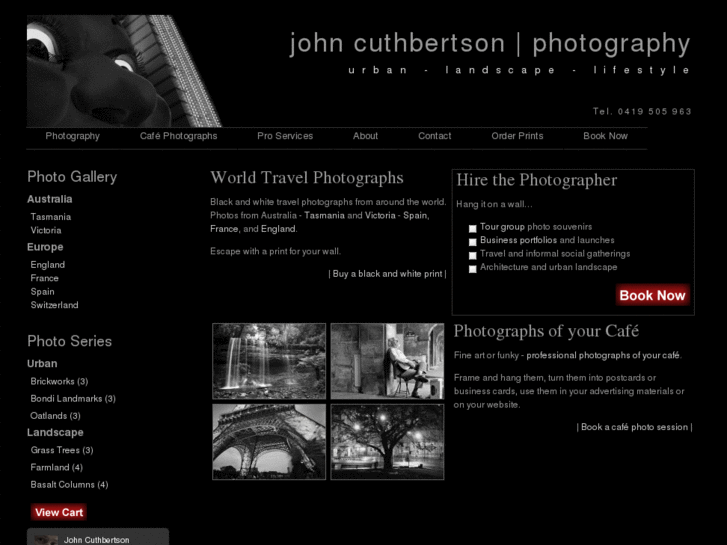Click Book Now in navigation bar
This screenshot has height=545, width=727.
(x=606, y=136)
